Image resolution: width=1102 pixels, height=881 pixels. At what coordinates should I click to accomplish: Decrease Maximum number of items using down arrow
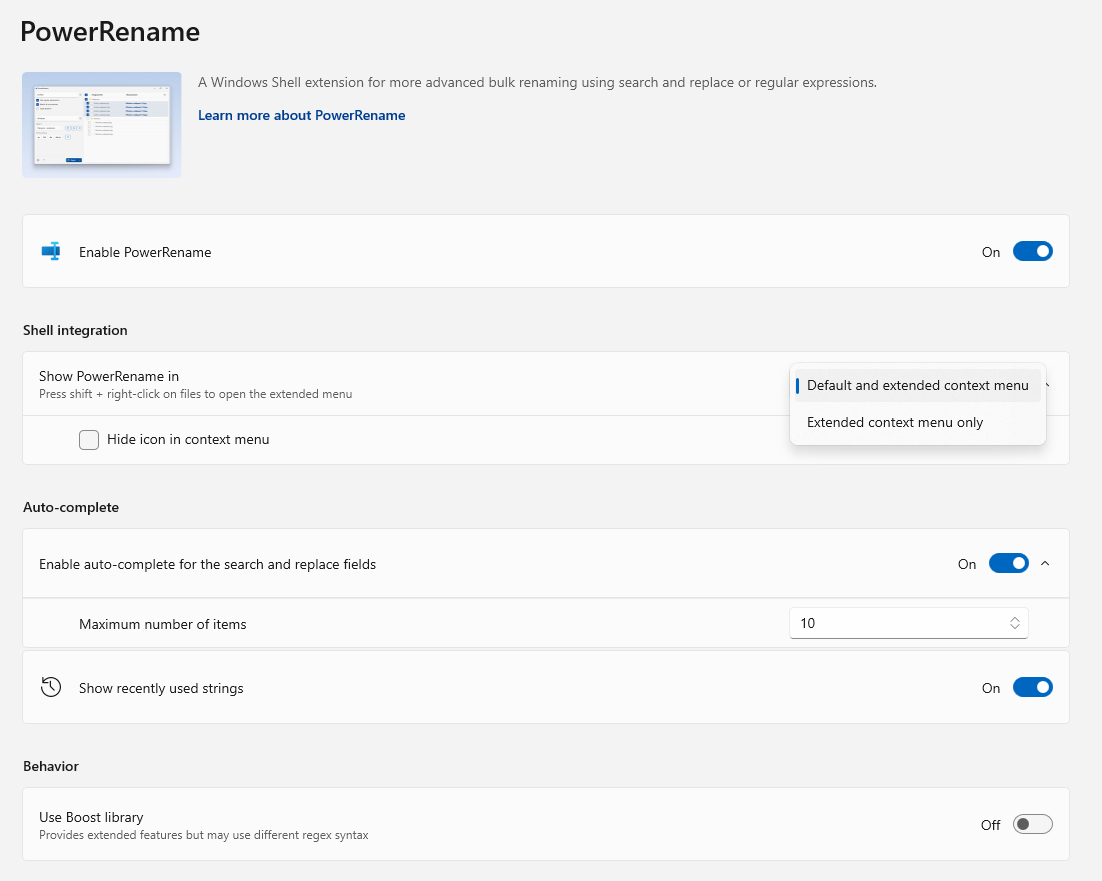pos(1015,627)
